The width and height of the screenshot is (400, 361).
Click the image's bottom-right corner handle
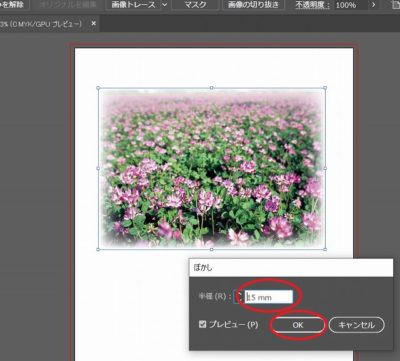325,249
